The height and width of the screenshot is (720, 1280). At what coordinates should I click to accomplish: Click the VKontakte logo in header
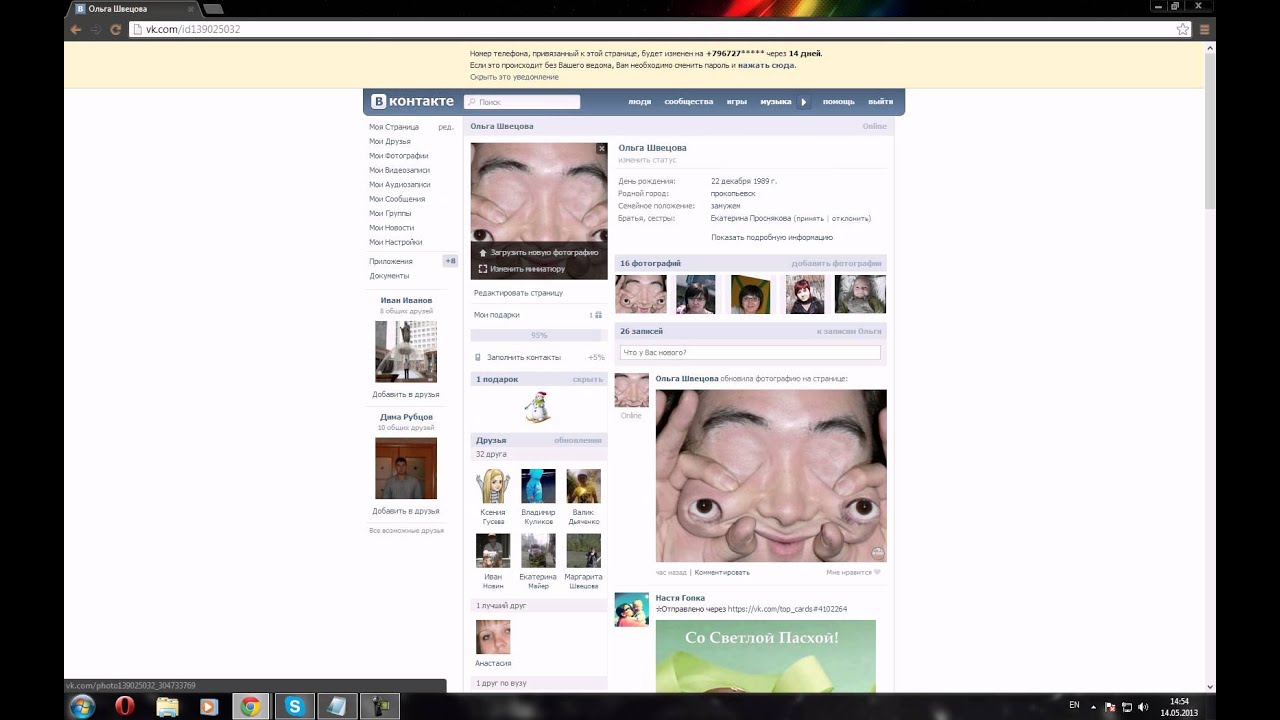[412, 101]
